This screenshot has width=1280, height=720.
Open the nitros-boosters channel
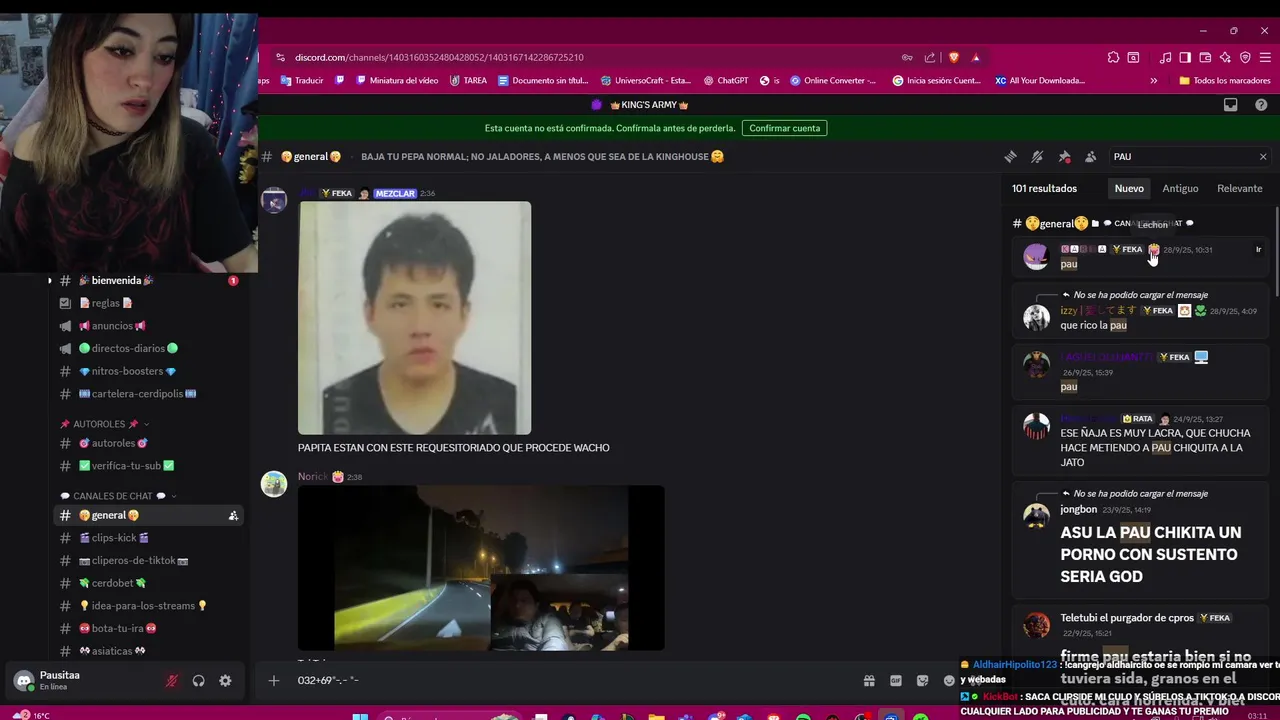point(150,371)
